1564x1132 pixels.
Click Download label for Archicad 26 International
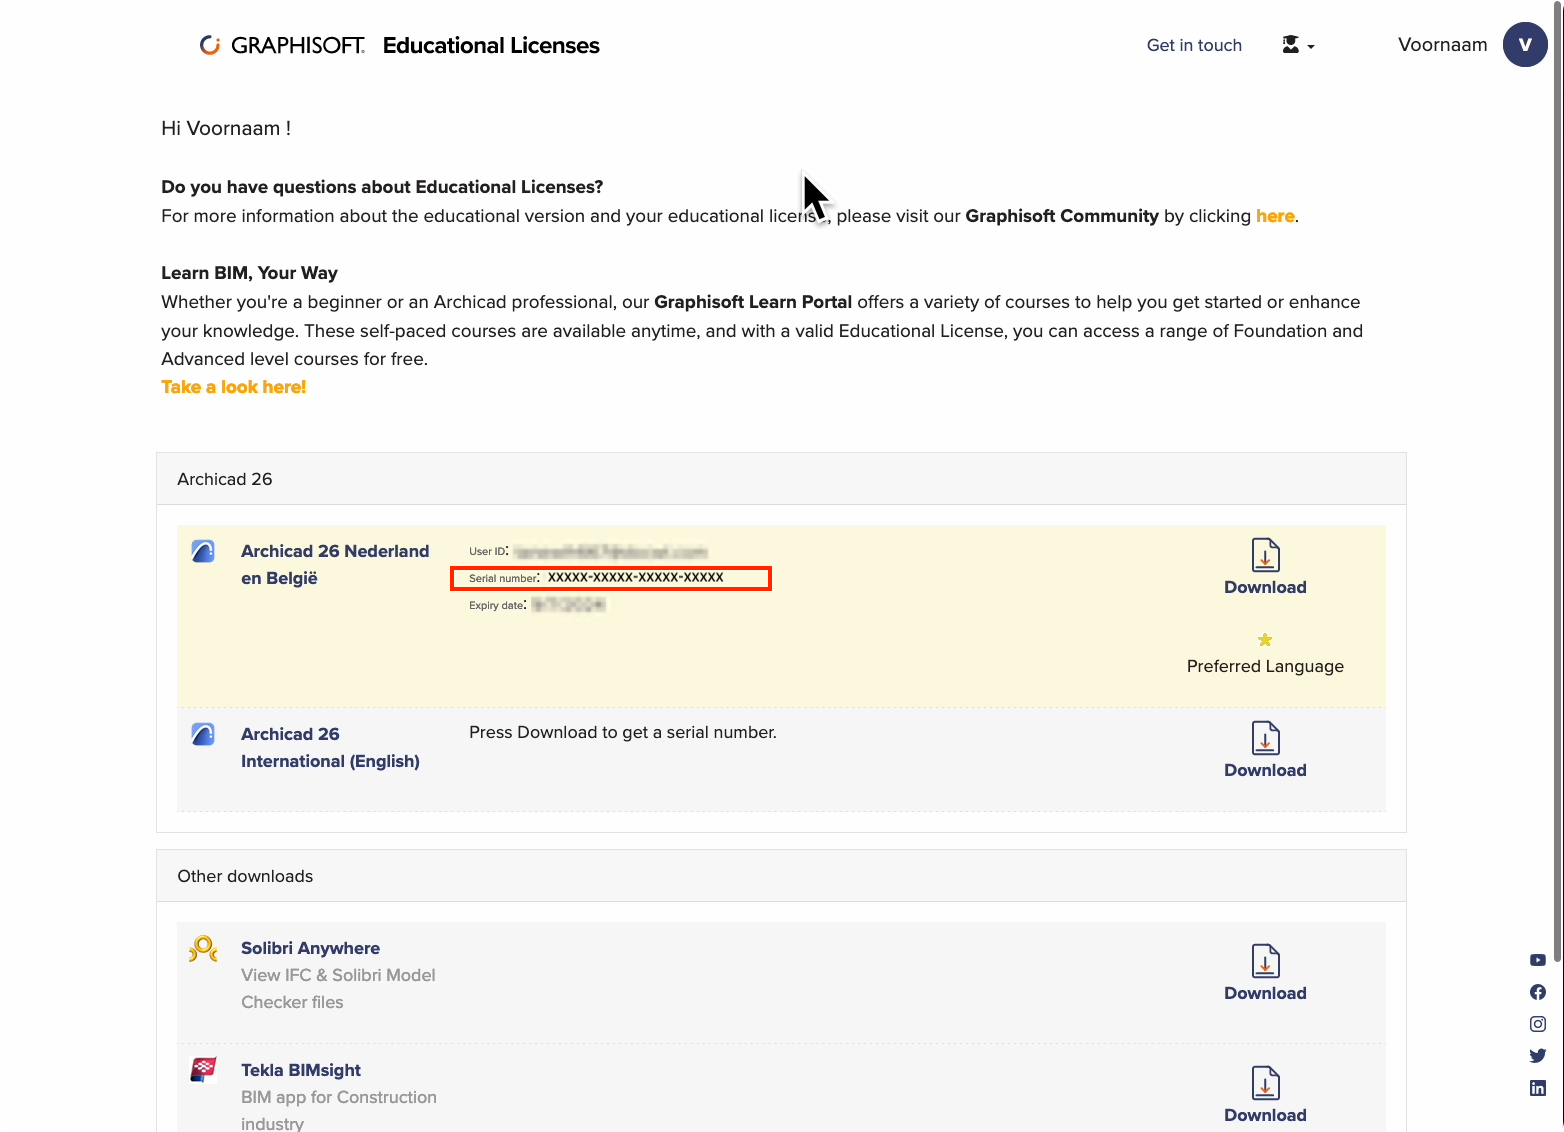click(x=1265, y=770)
